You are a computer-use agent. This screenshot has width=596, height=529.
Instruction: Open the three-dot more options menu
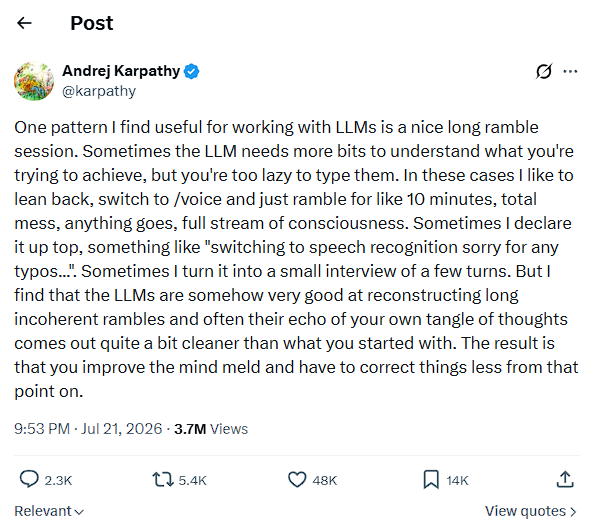570,71
